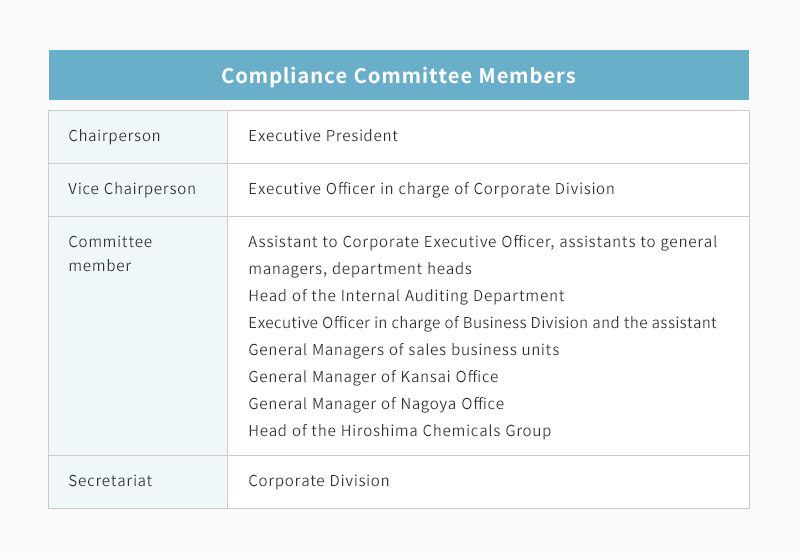Click the "General Manager of Kansai Office" entry

point(373,377)
